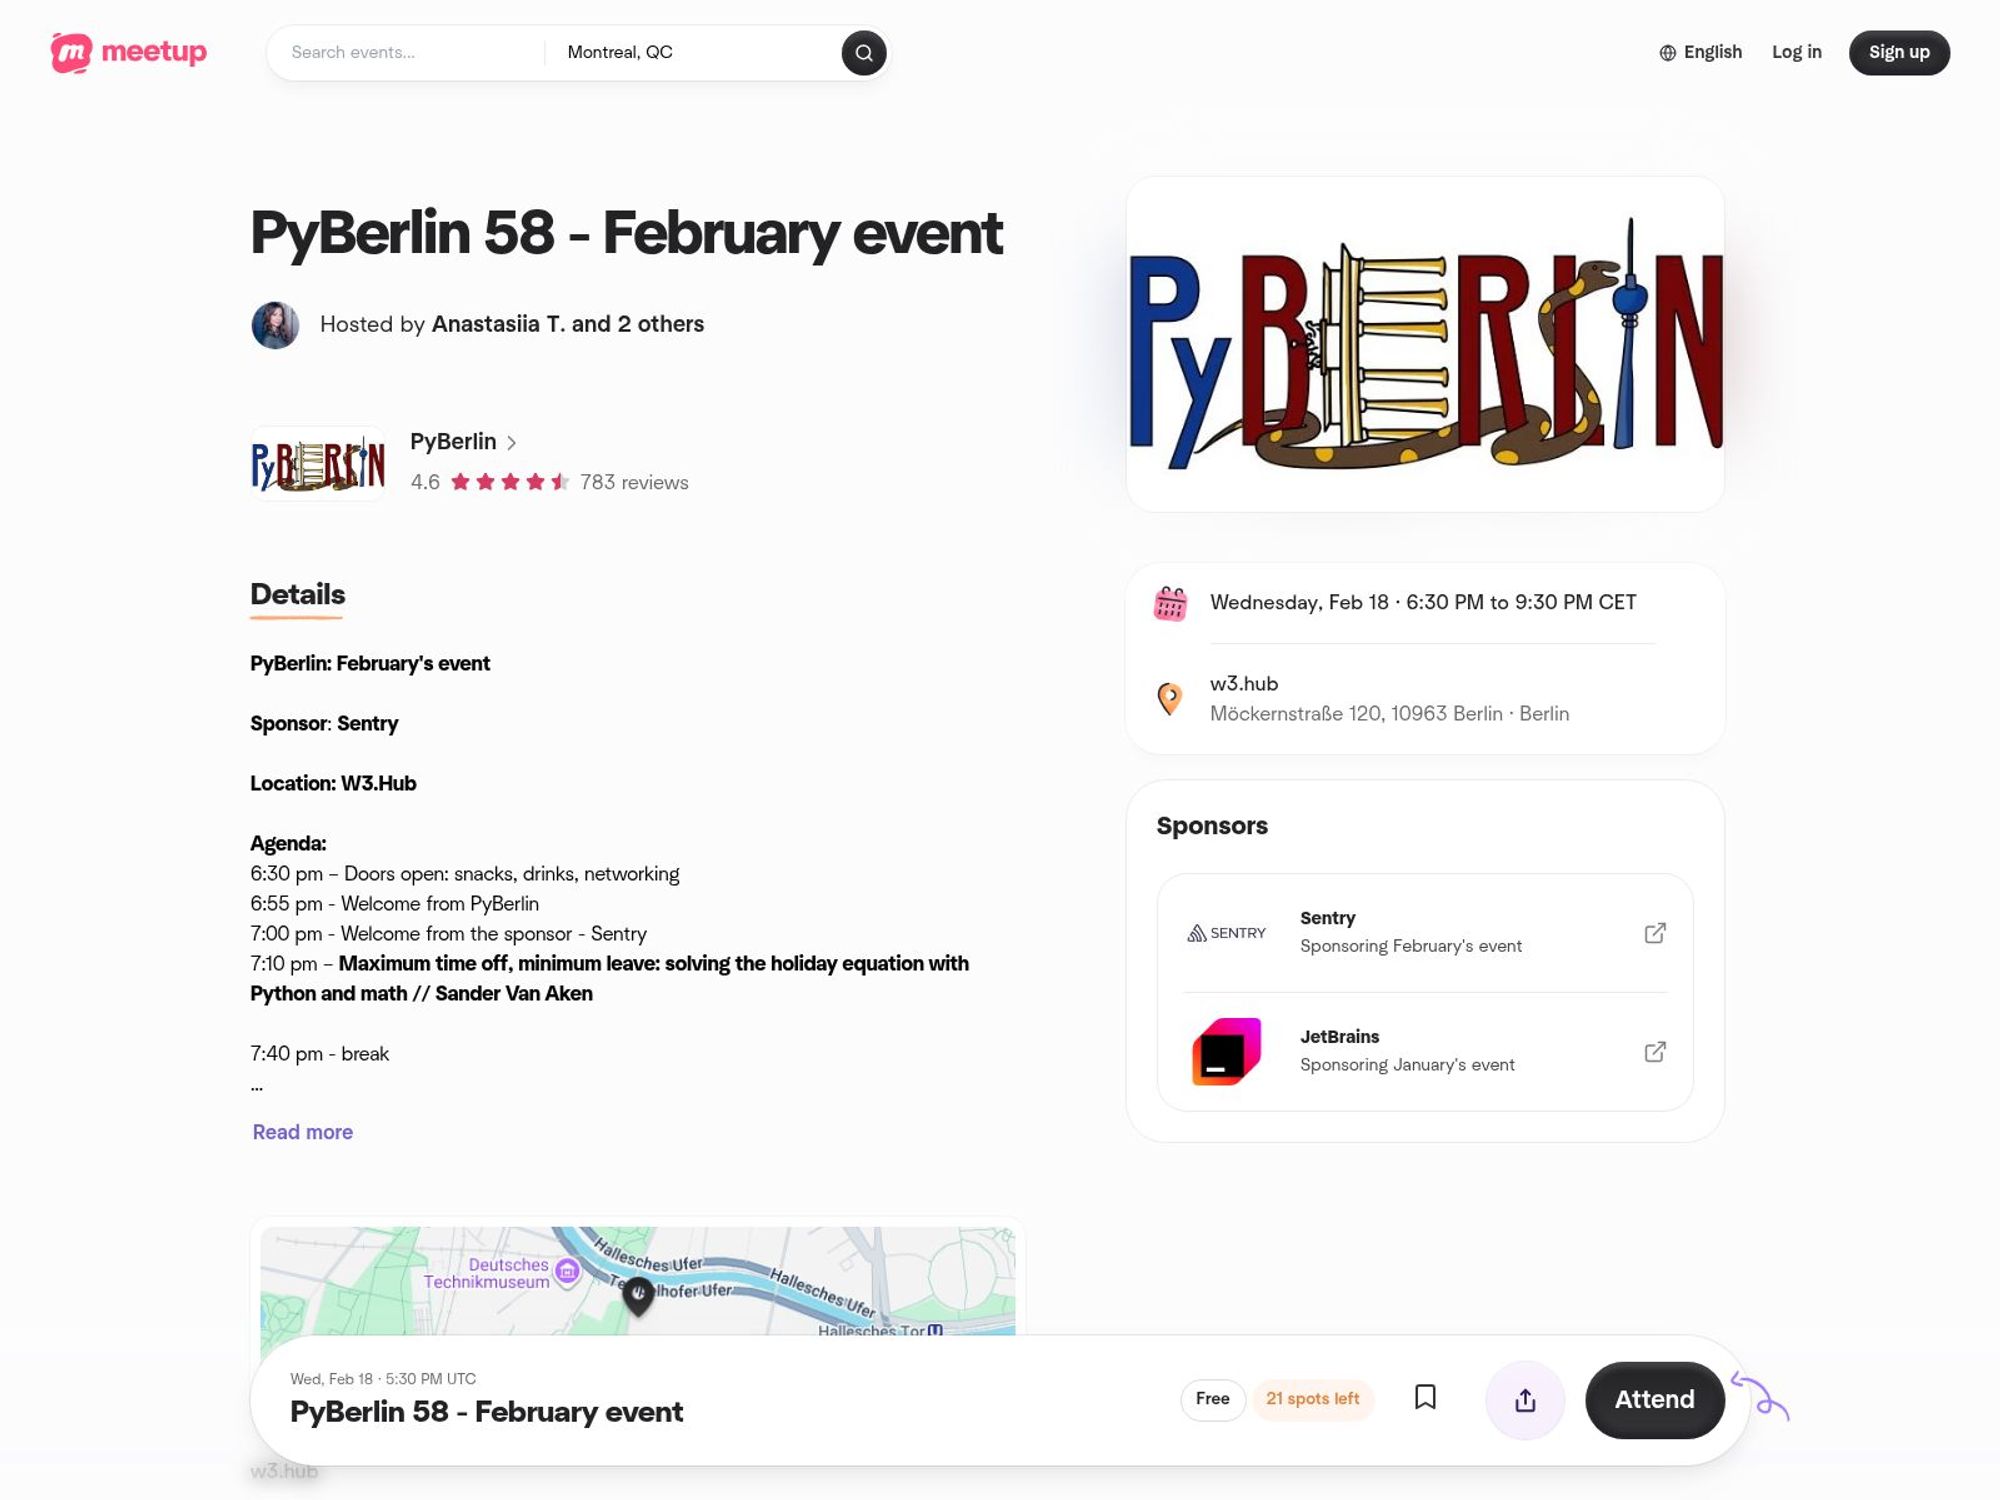Expand the event description with Read more
This screenshot has height=1500, width=2000.
pos(301,1131)
